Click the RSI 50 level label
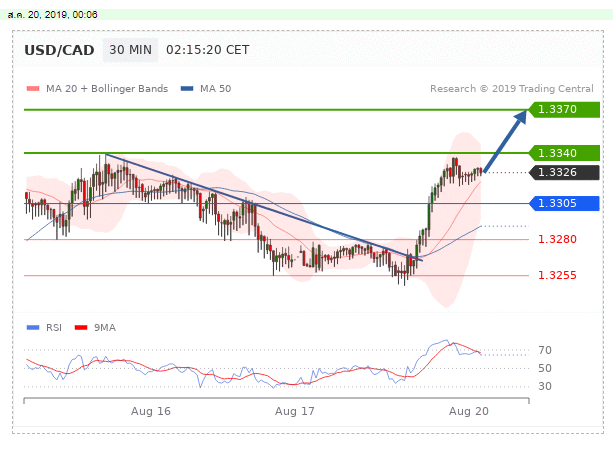Viewport: 613px width, 449px height. [x=545, y=368]
